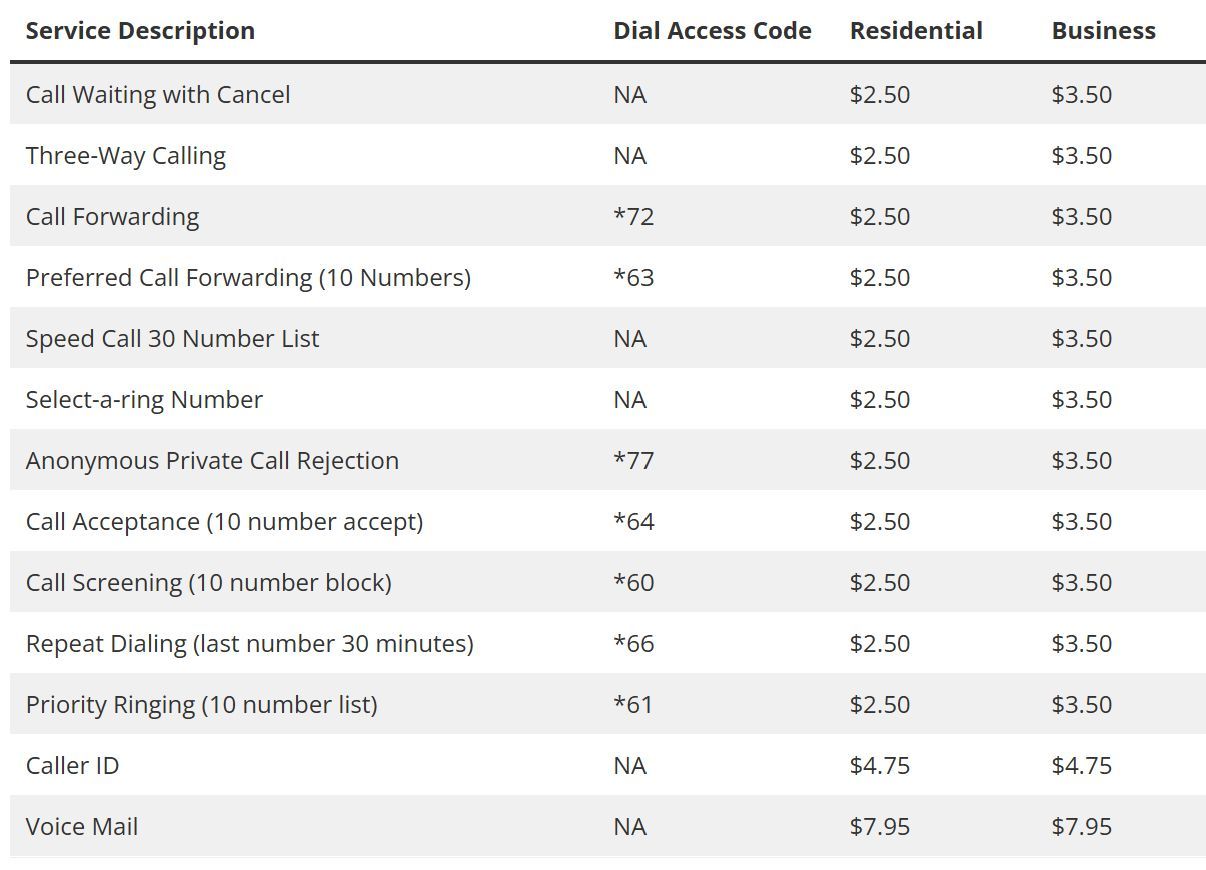Select the *63 dial access code
This screenshot has width=1206, height=870.
click(x=634, y=278)
